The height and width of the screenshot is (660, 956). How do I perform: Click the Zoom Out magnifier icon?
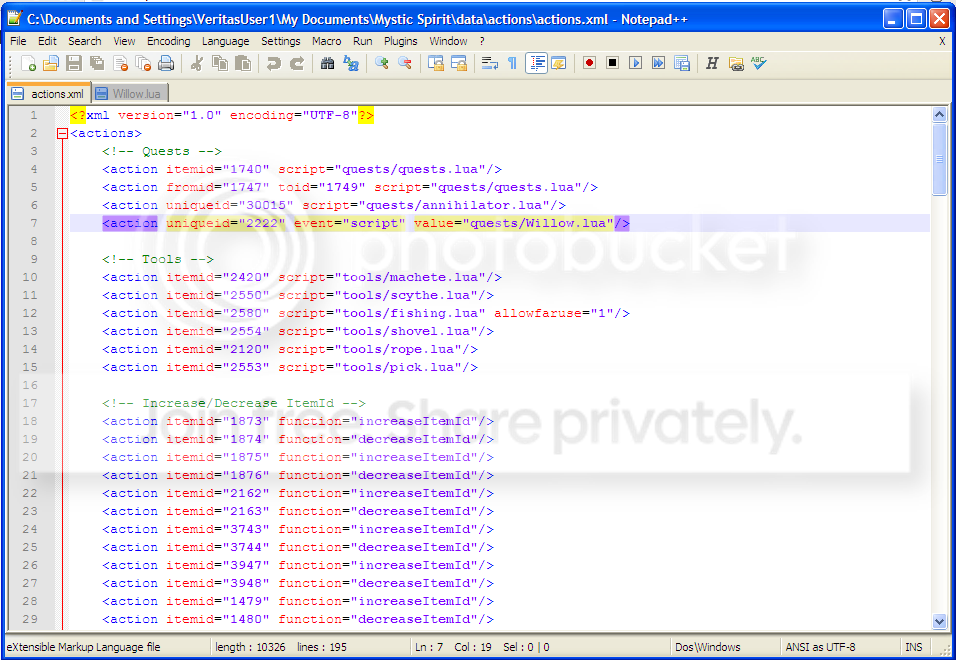[405, 63]
